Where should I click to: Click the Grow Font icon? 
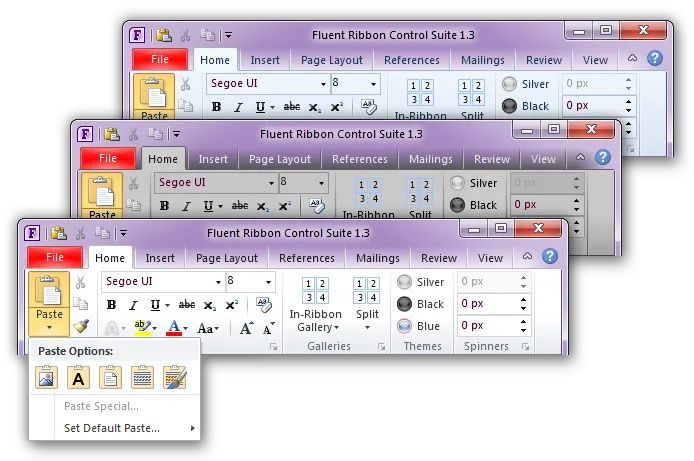(x=247, y=328)
